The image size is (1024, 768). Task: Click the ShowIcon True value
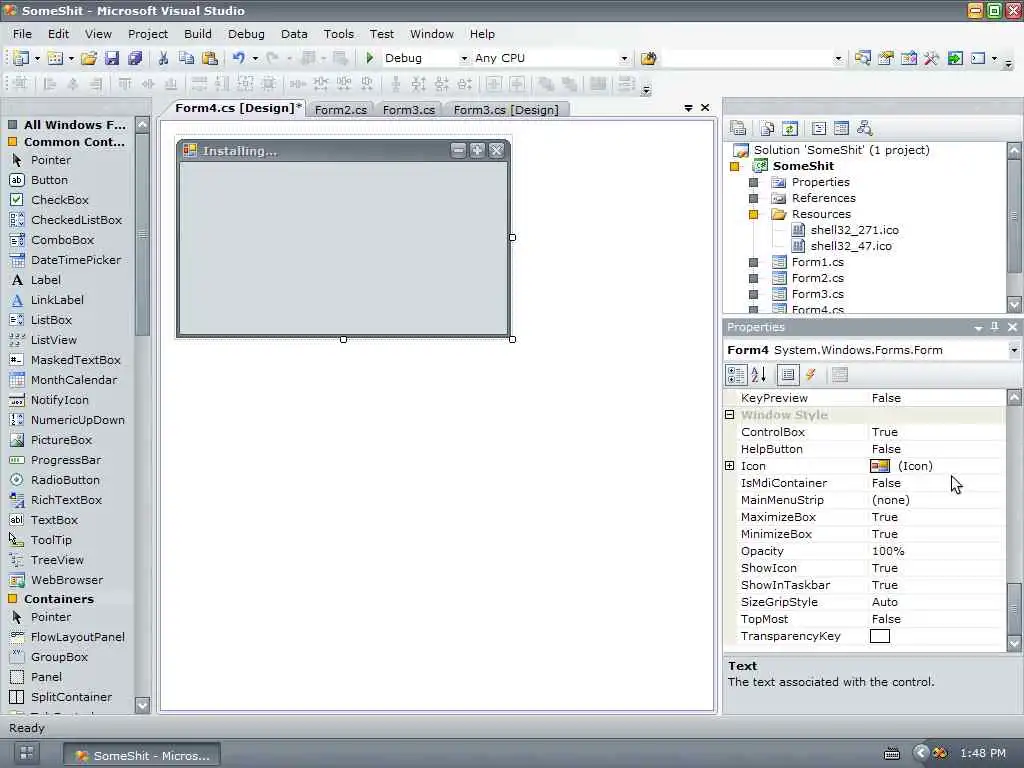885,568
